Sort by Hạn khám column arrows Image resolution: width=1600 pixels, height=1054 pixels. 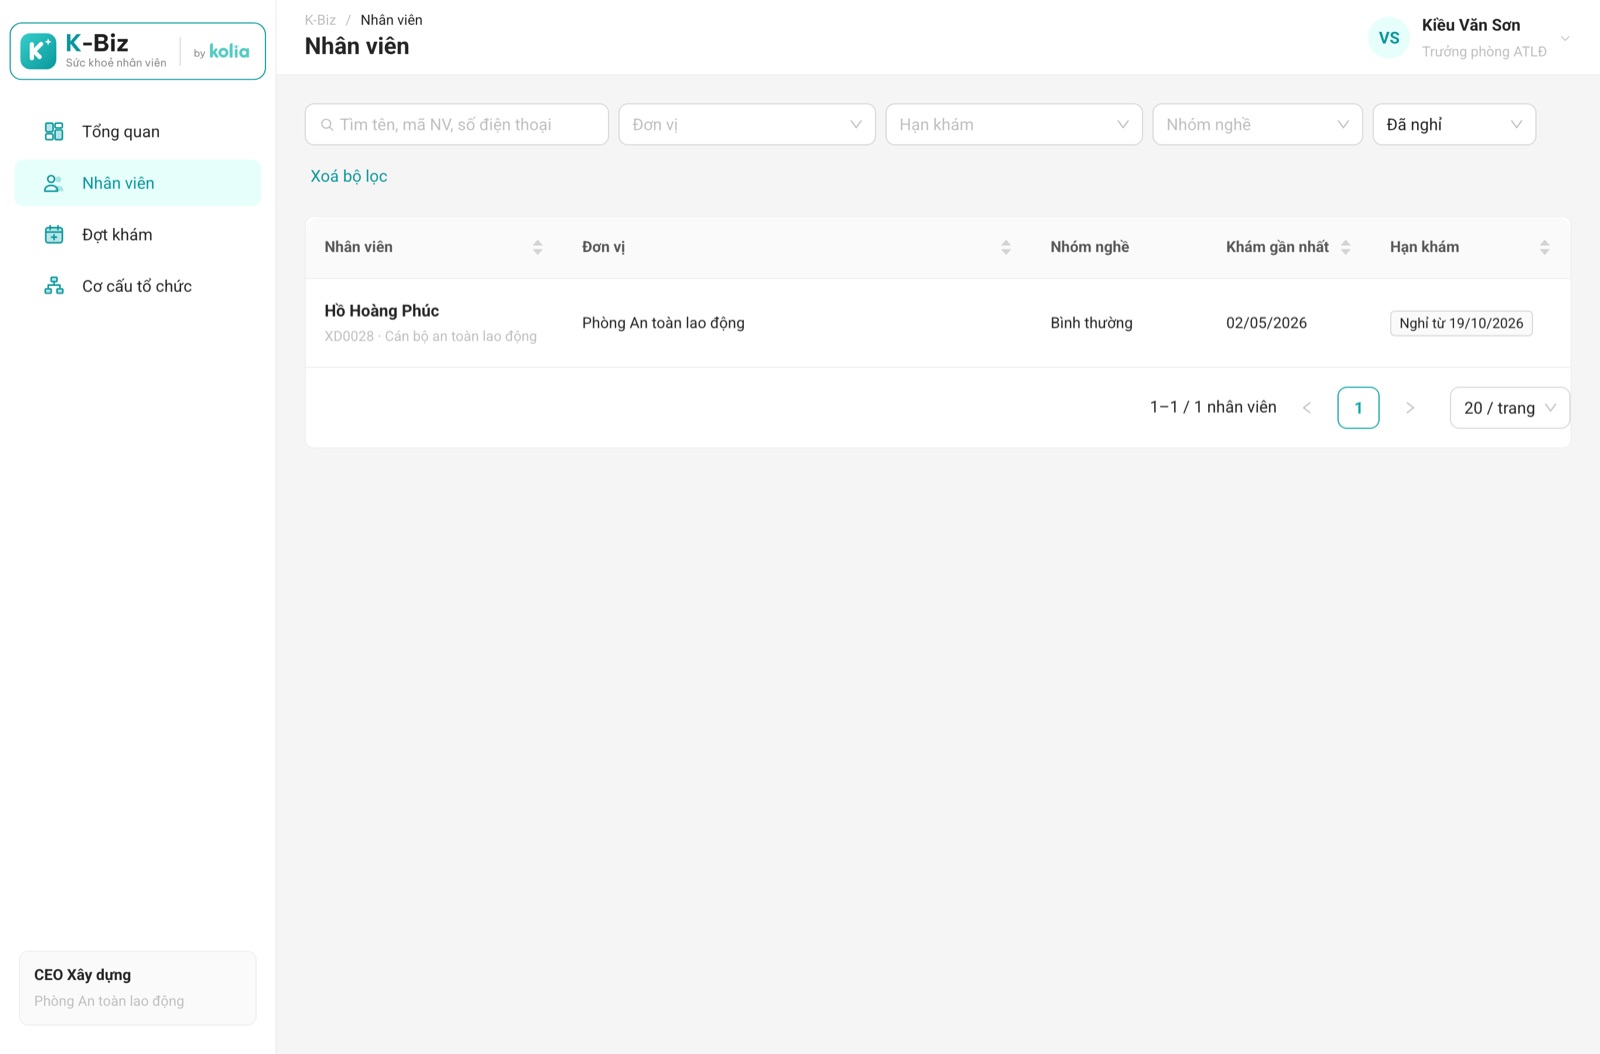click(1544, 247)
